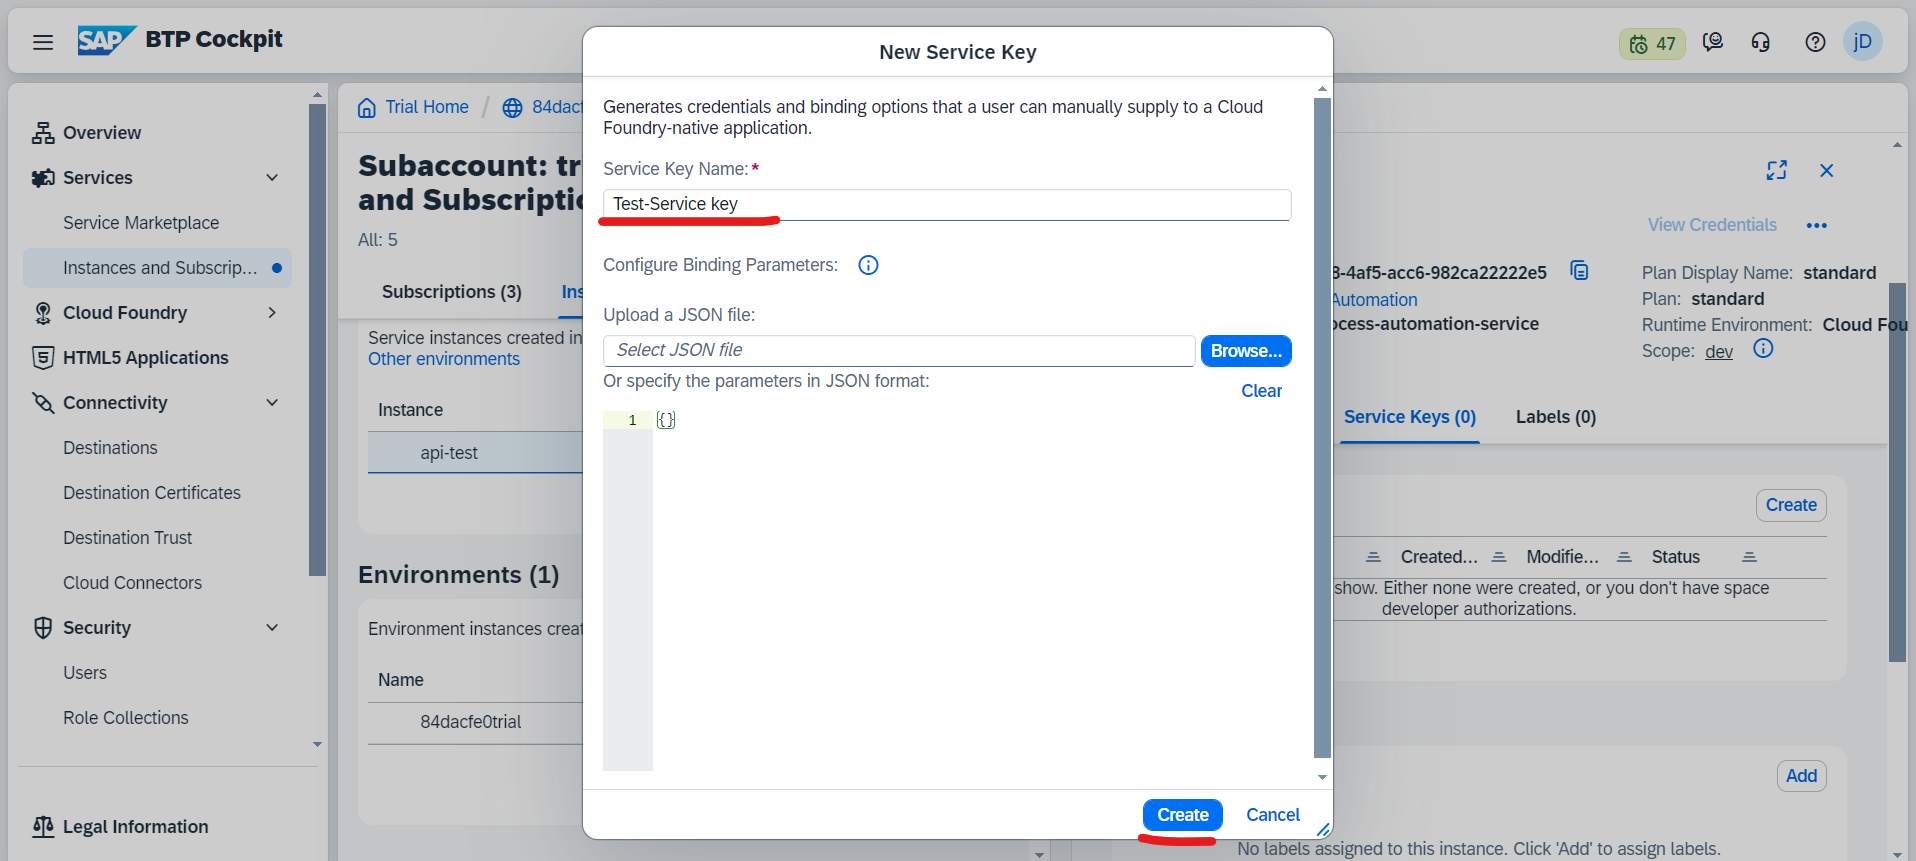Switch to Service Keys (0) tab

click(1410, 418)
